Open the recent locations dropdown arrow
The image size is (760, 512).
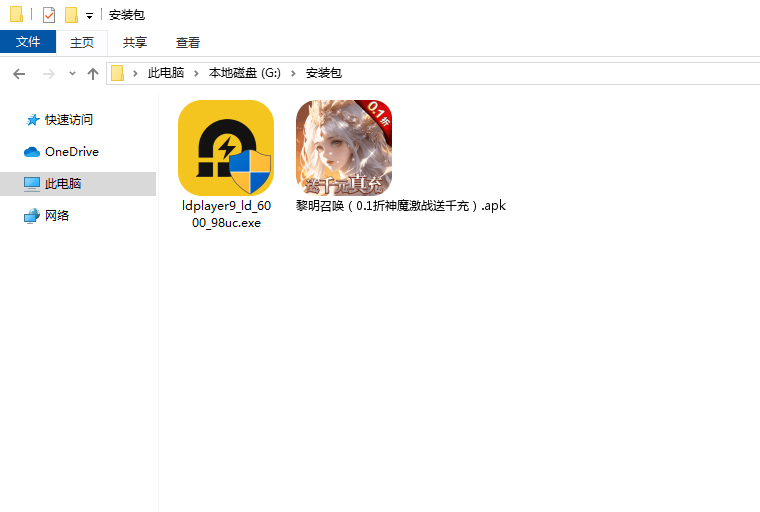coord(72,74)
